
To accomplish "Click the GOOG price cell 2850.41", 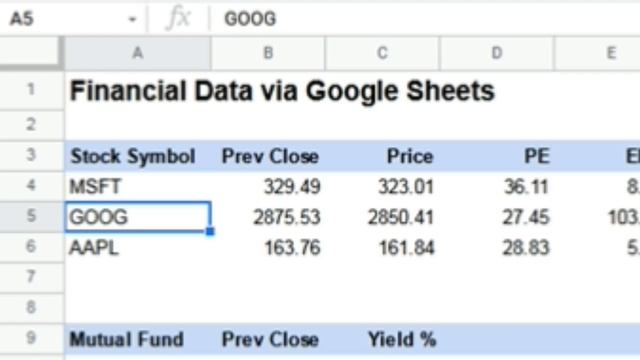I will click(382, 217).
